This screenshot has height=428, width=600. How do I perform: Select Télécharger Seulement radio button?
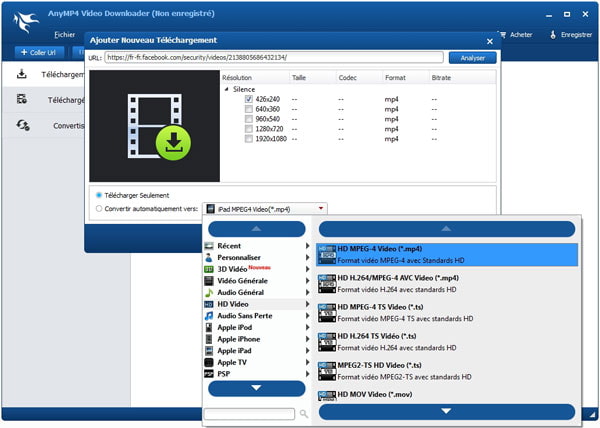tap(98, 195)
